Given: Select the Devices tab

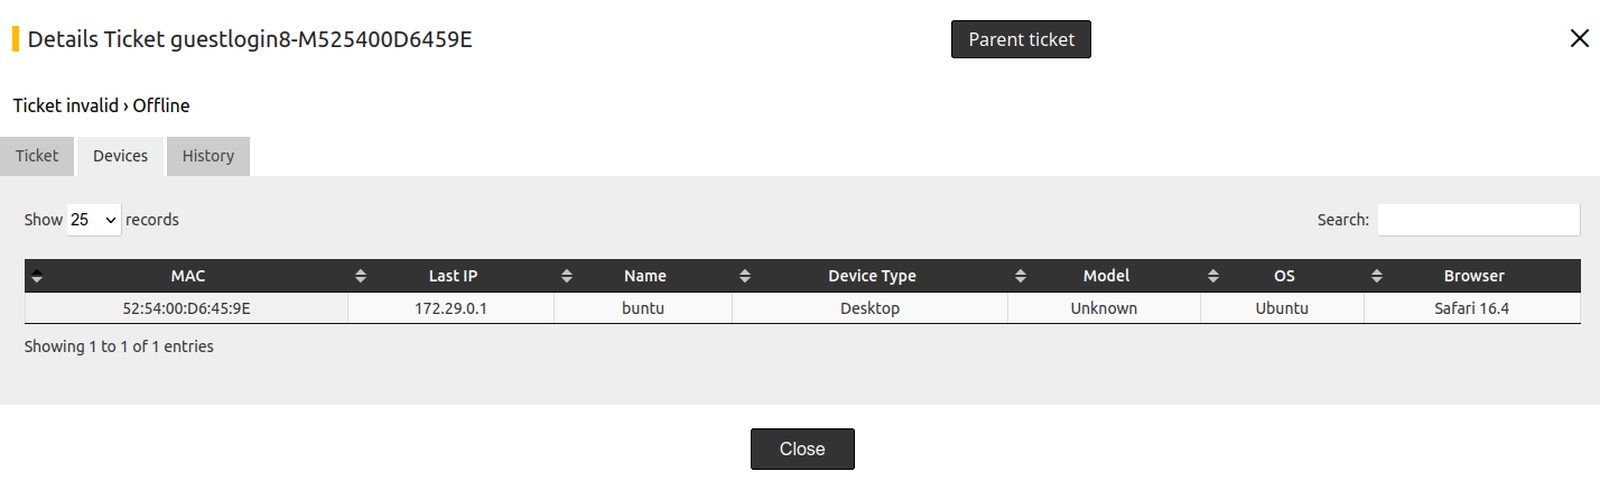Looking at the screenshot, I should click(x=120, y=156).
